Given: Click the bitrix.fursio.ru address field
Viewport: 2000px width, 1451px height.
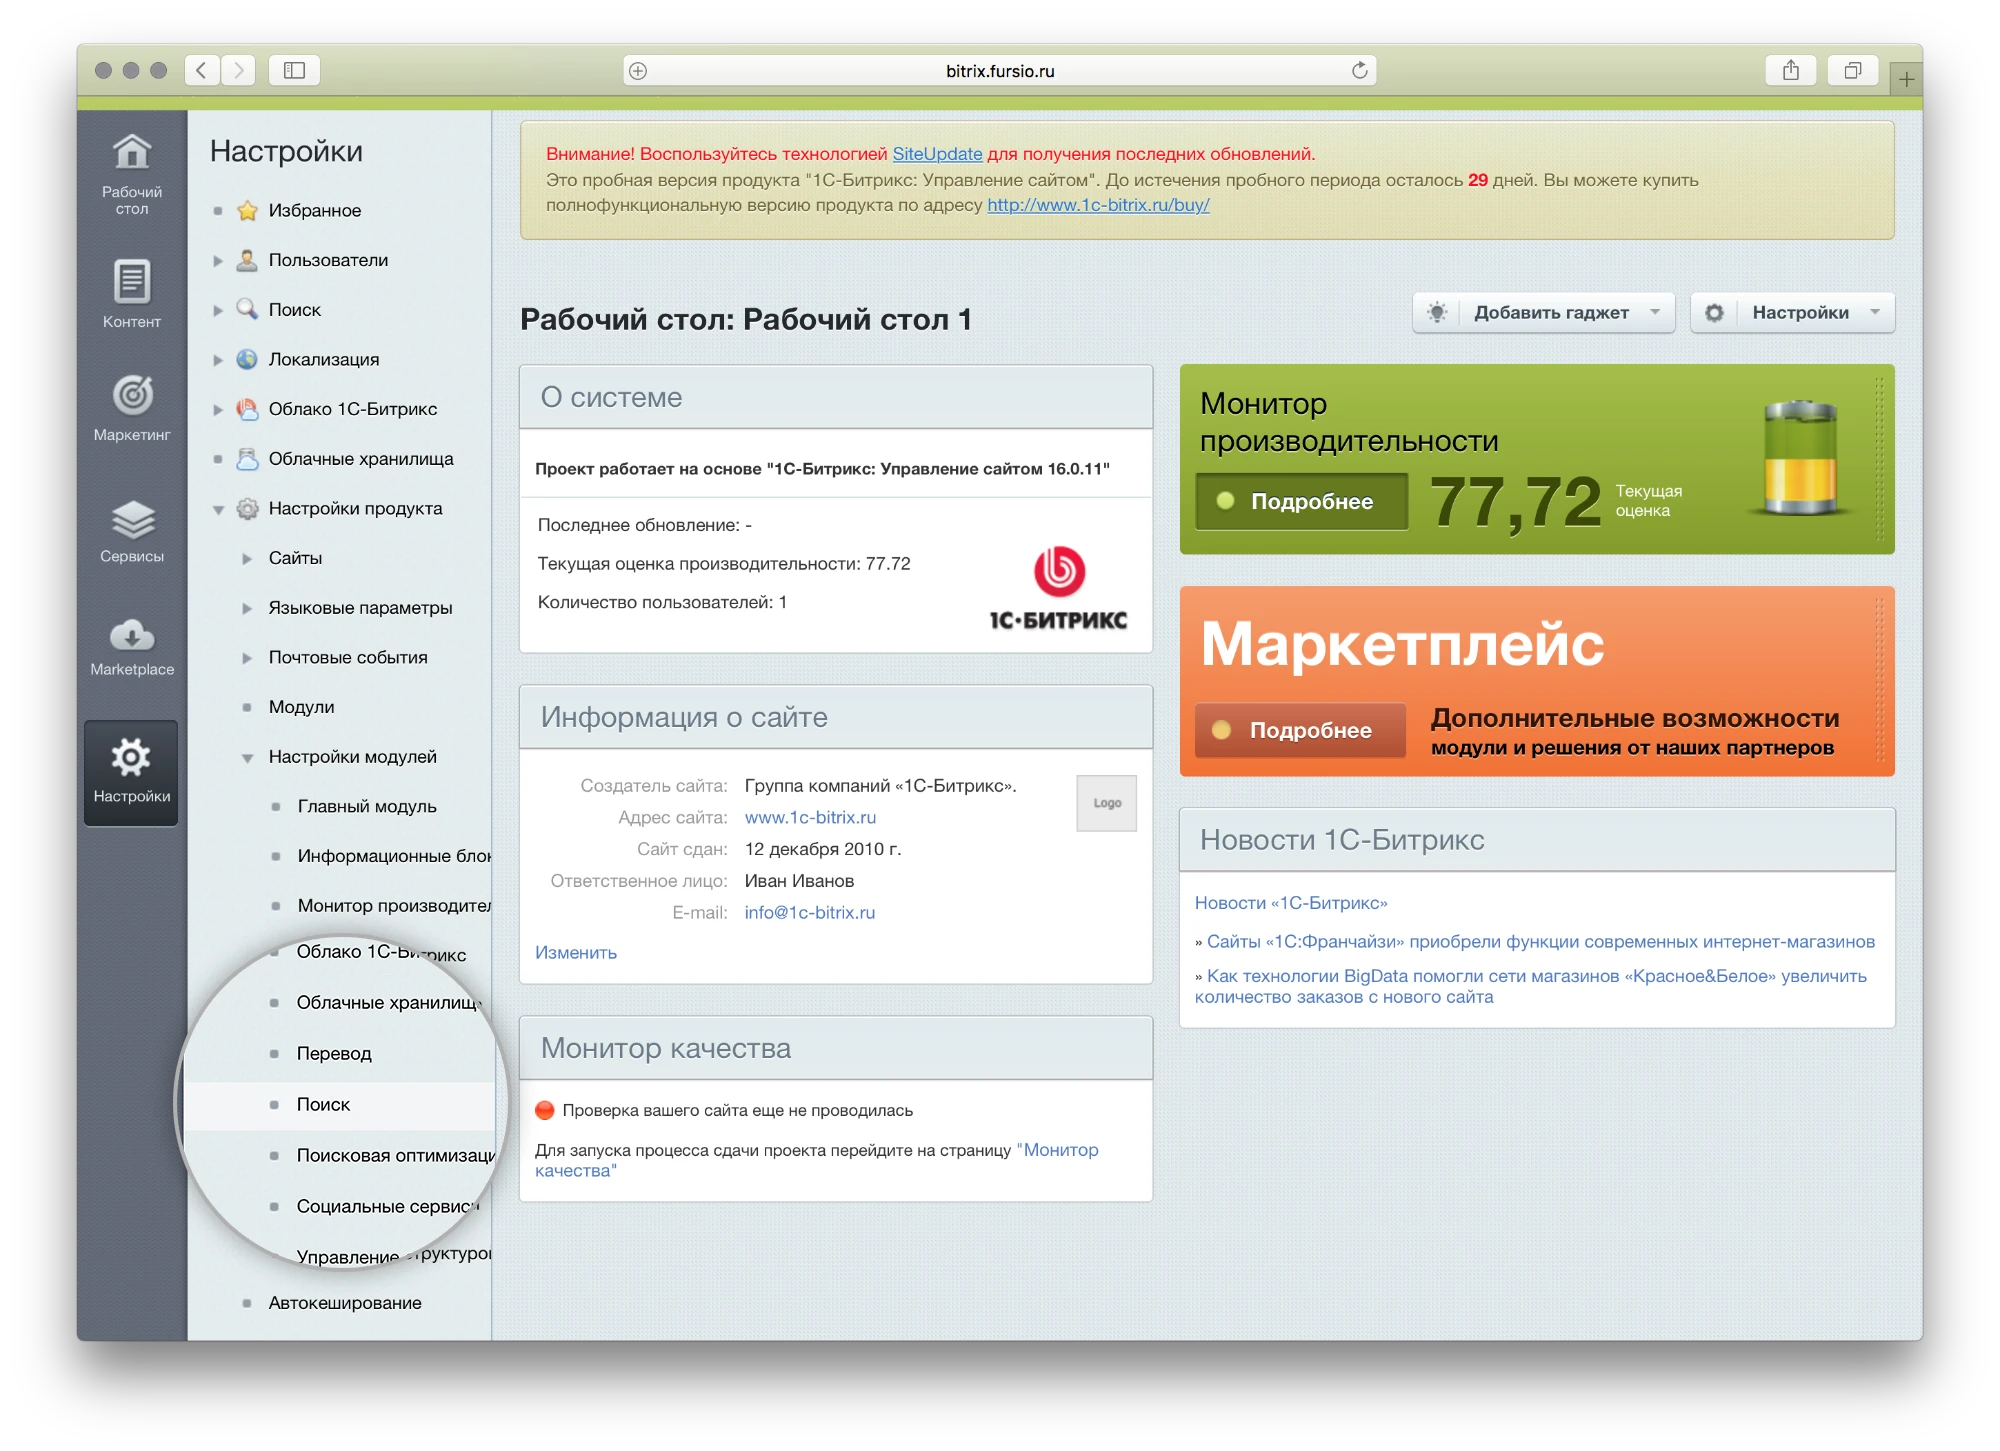Looking at the screenshot, I should pyautogui.click(x=999, y=71).
